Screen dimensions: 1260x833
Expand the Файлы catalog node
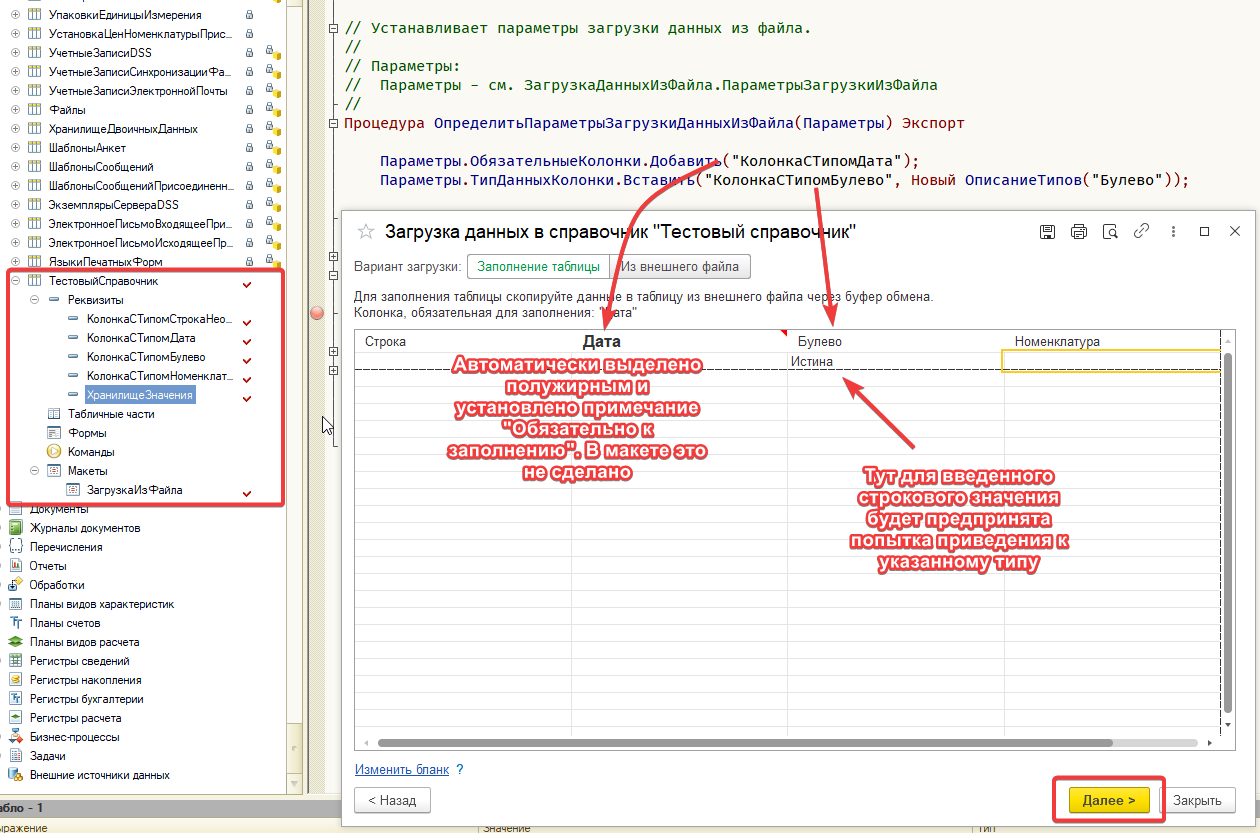pyautogui.click(x=15, y=110)
